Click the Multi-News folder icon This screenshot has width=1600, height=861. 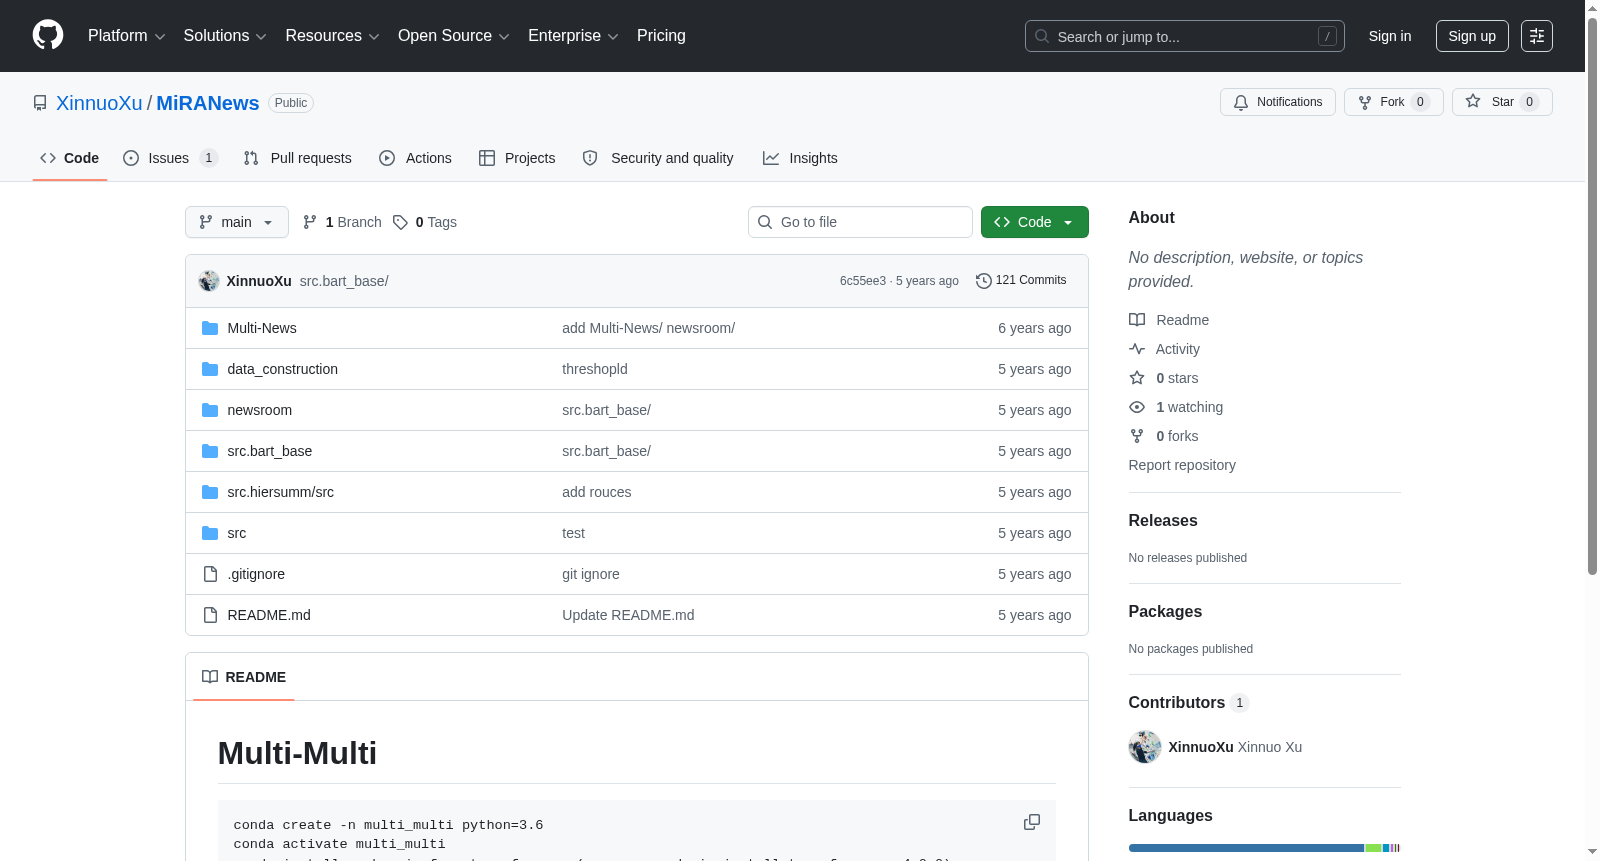[210, 328]
